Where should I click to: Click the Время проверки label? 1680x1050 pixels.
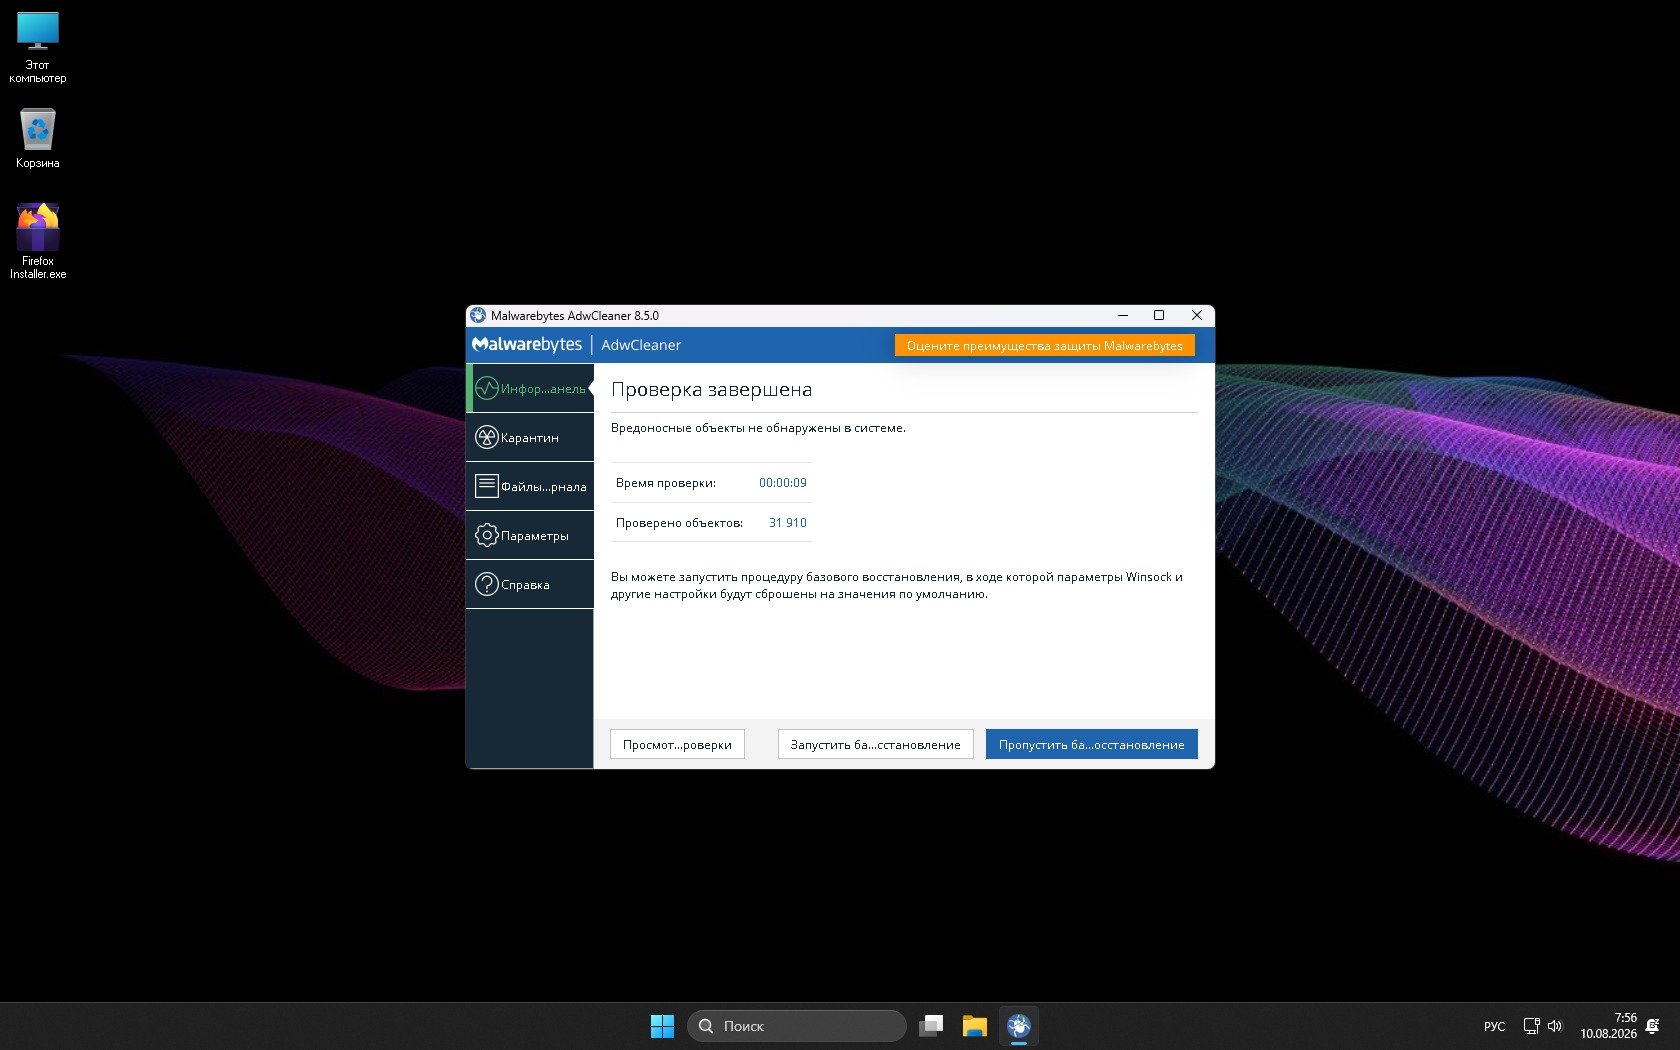click(666, 482)
